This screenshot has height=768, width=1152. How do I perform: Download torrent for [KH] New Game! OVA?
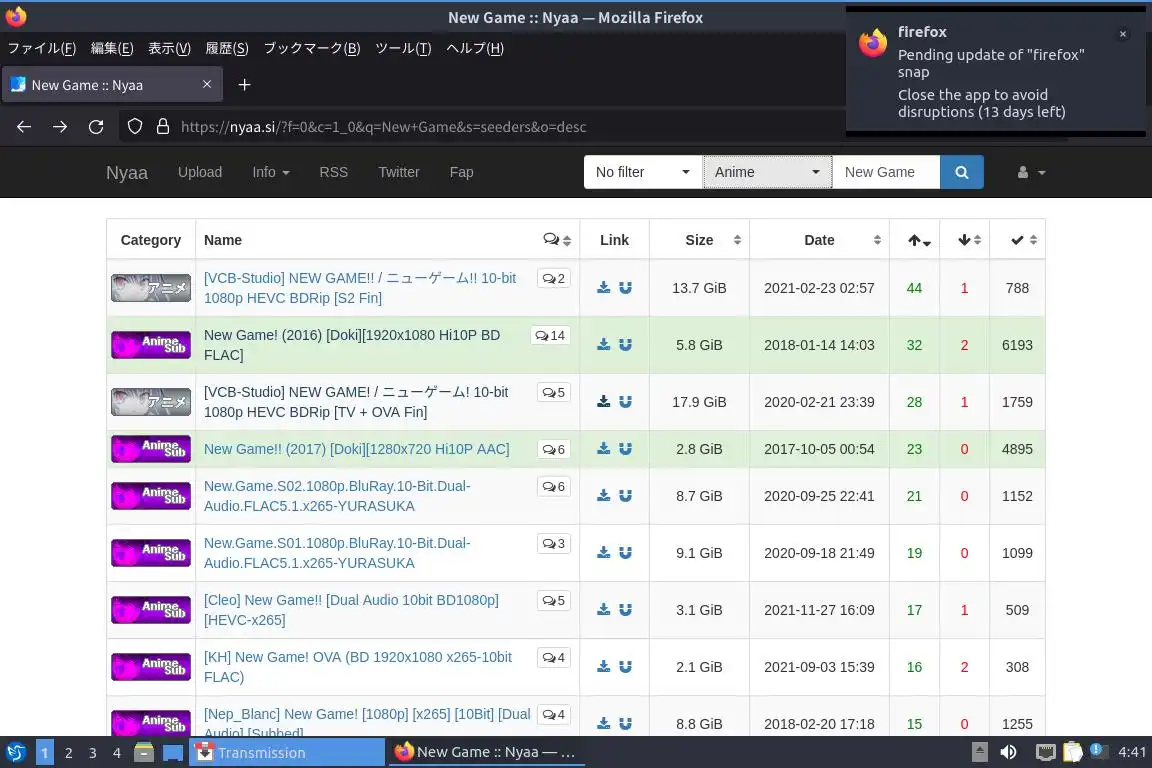[x=603, y=667]
